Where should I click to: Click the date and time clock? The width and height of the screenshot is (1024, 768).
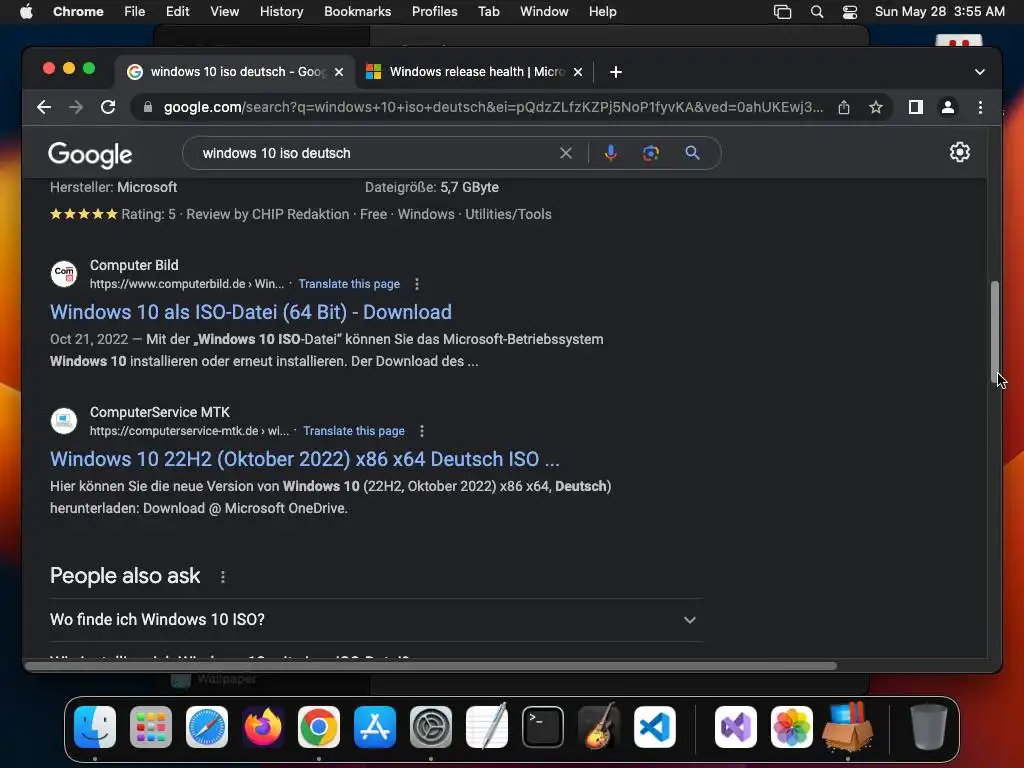(x=939, y=11)
